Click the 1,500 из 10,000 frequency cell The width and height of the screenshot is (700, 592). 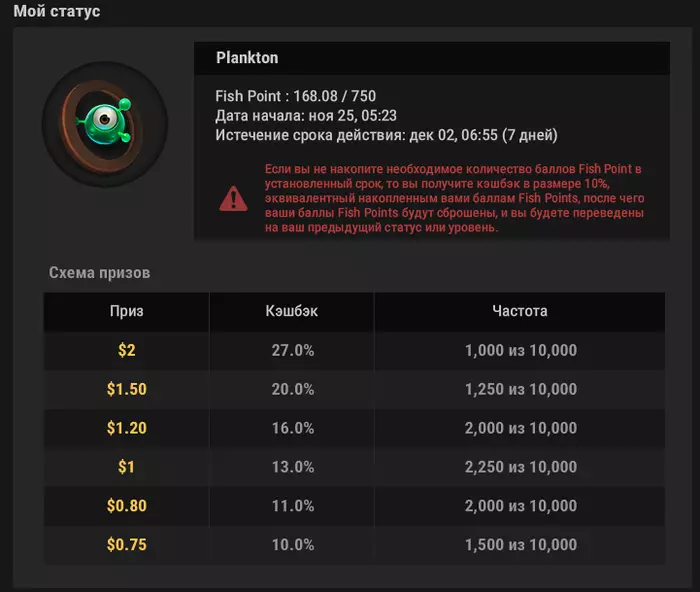click(520, 545)
